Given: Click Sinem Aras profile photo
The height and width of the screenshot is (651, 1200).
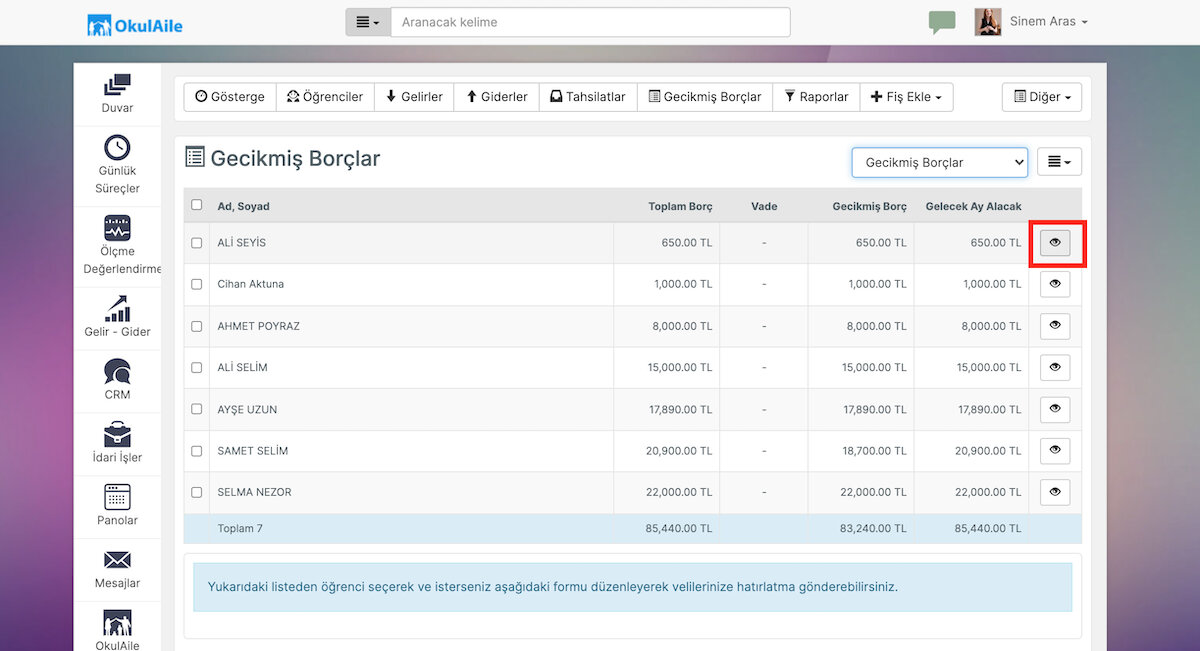Looking at the screenshot, I should (988, 22).
